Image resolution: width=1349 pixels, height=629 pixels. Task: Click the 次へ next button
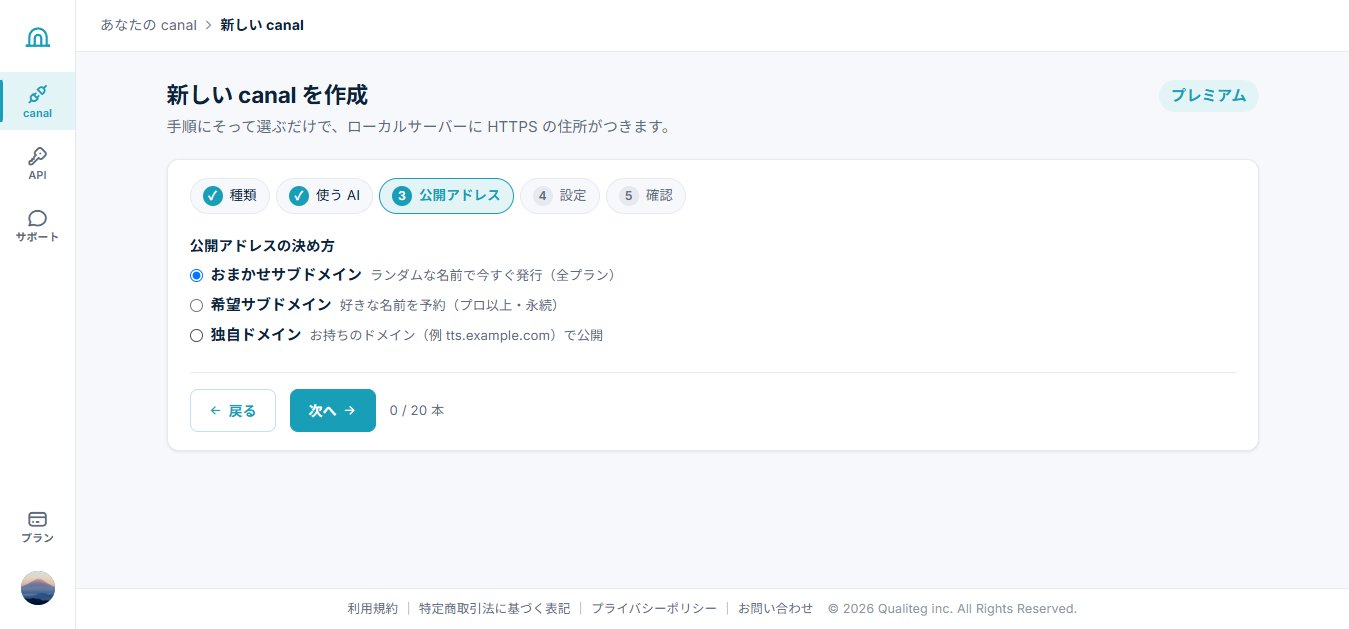click(333, 410)
